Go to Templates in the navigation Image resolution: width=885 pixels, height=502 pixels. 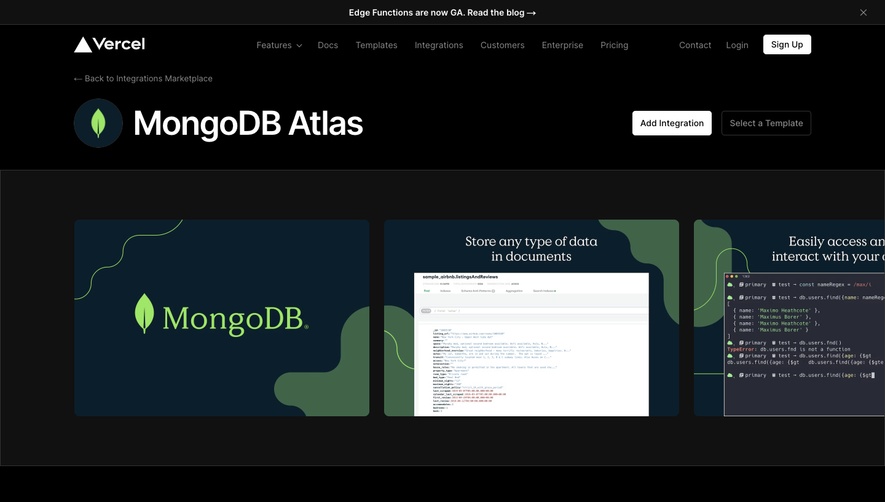click(x=376, y=45)
